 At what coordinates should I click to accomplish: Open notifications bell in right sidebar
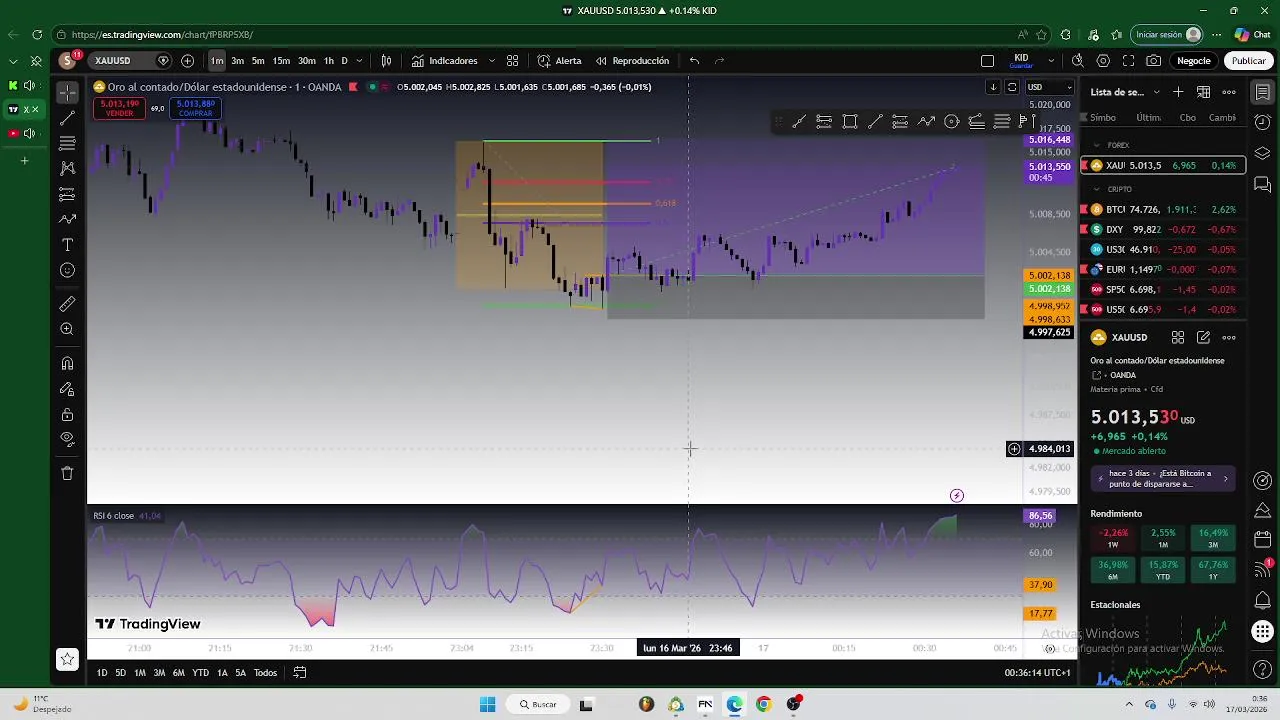click(1263, 600)
